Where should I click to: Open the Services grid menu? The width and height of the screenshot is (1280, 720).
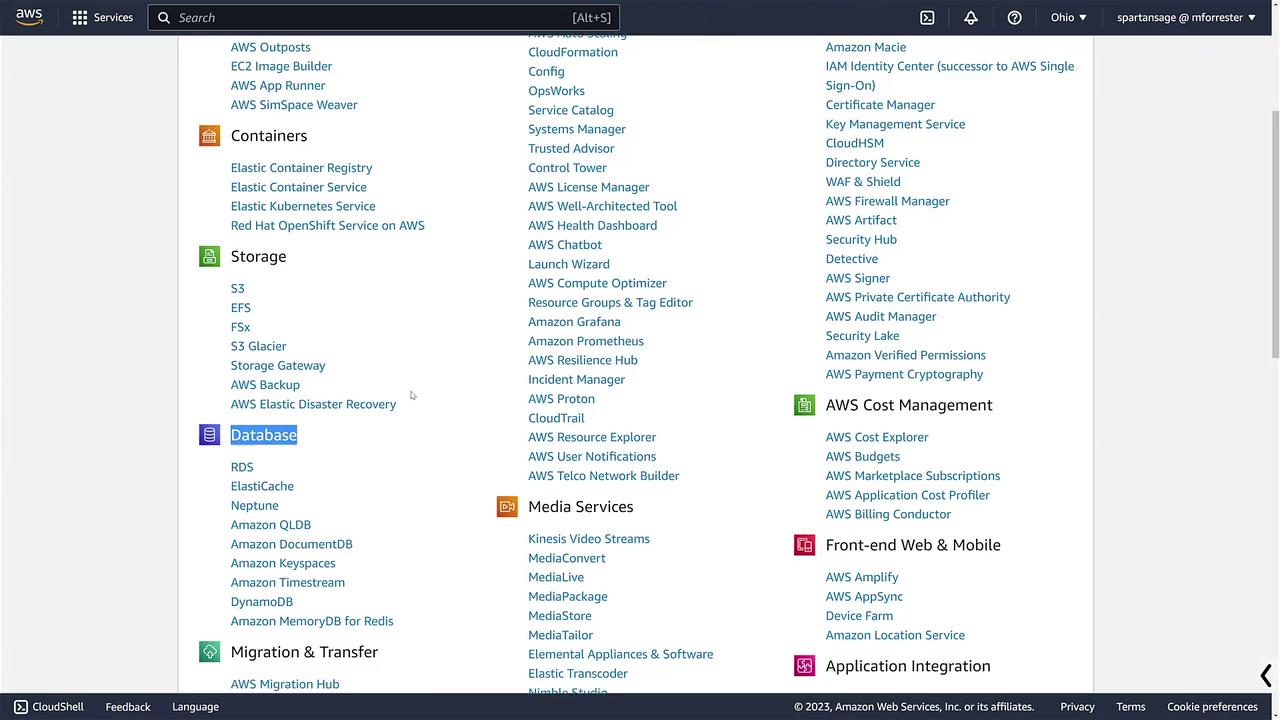point(102,17)
